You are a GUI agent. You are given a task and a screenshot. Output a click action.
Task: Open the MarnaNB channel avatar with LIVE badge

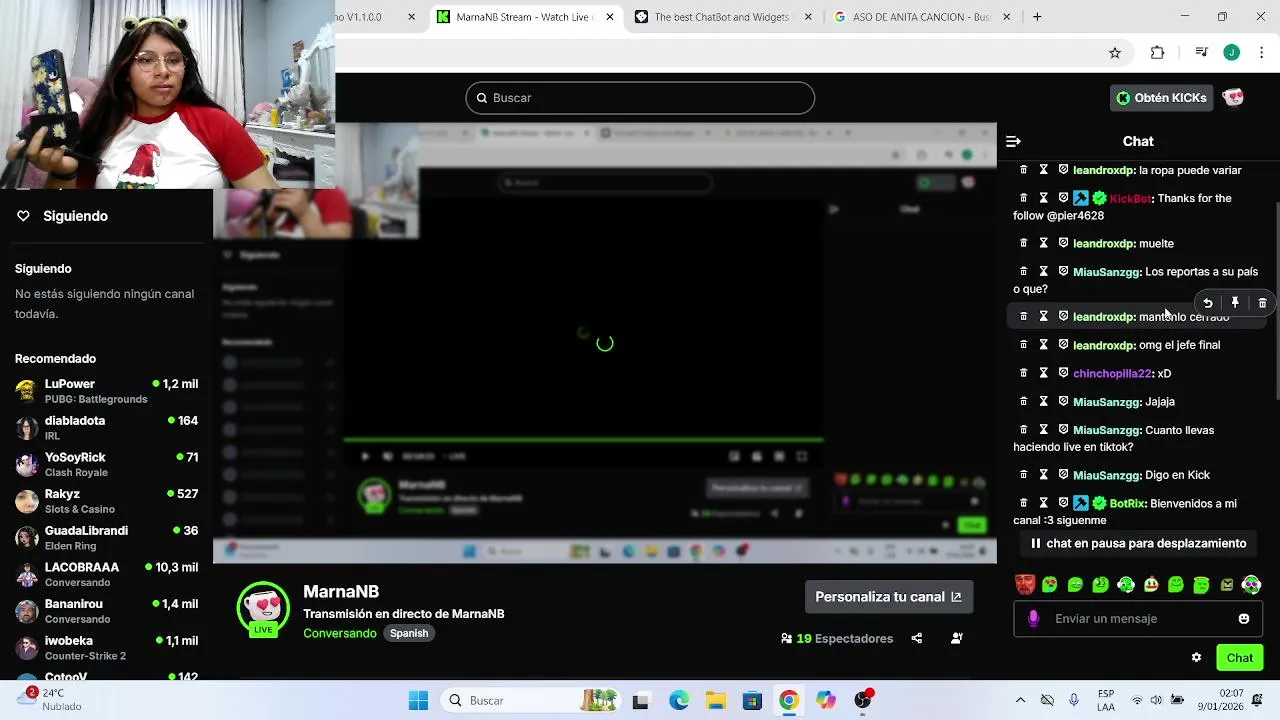coord(263,609)
